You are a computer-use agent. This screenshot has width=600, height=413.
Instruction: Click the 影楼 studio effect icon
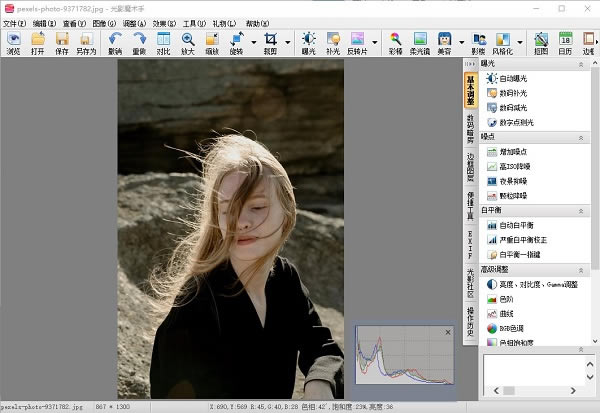coord(478,43)
